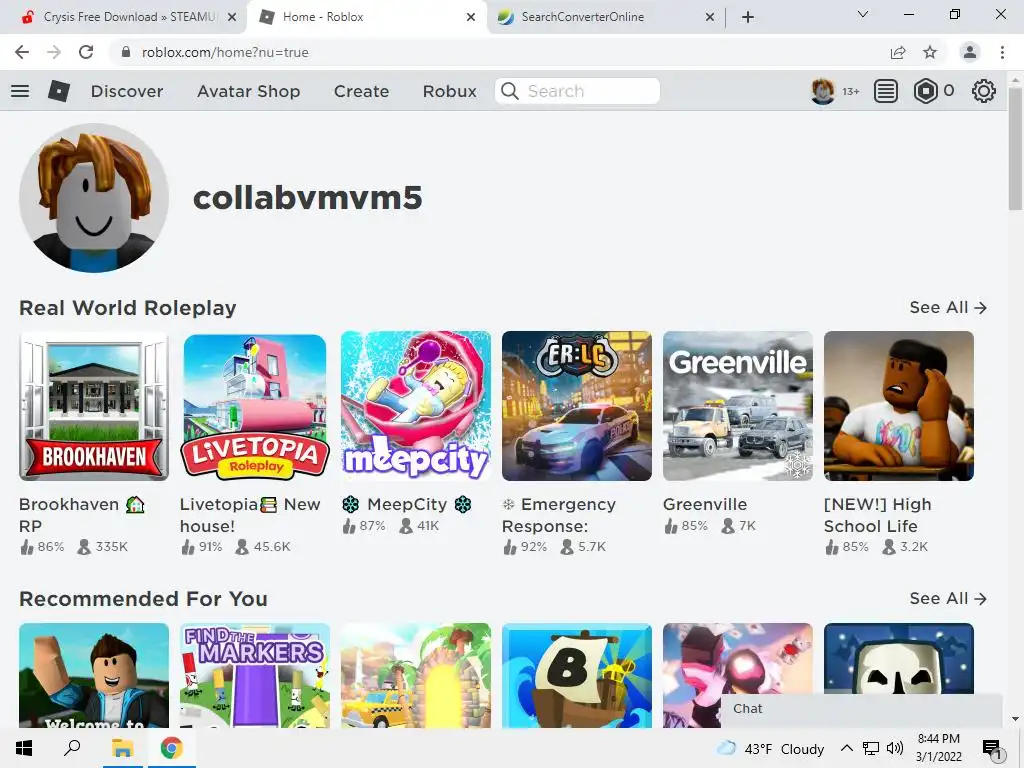This screenshot has width=1024, height=768.
Task: Open the notifications stream icon
Action: click(x=886, y=91)
